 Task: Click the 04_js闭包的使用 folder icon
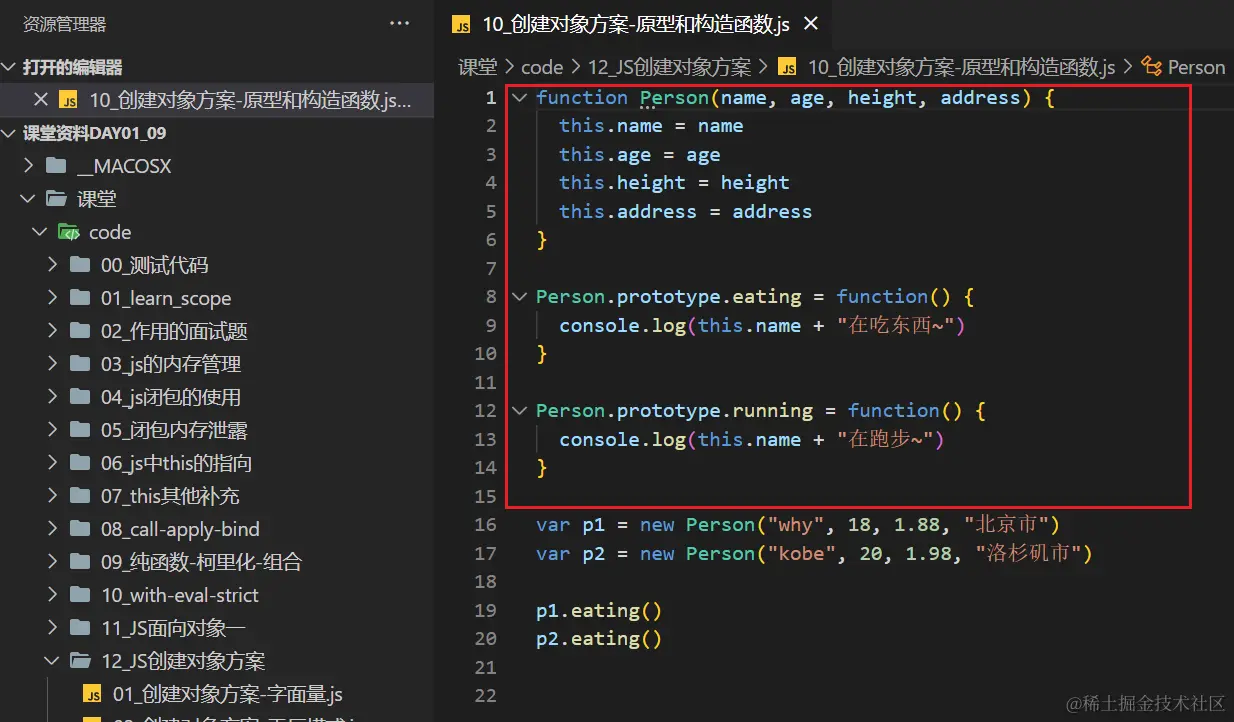pyautogui.click(x=81, y=397)
